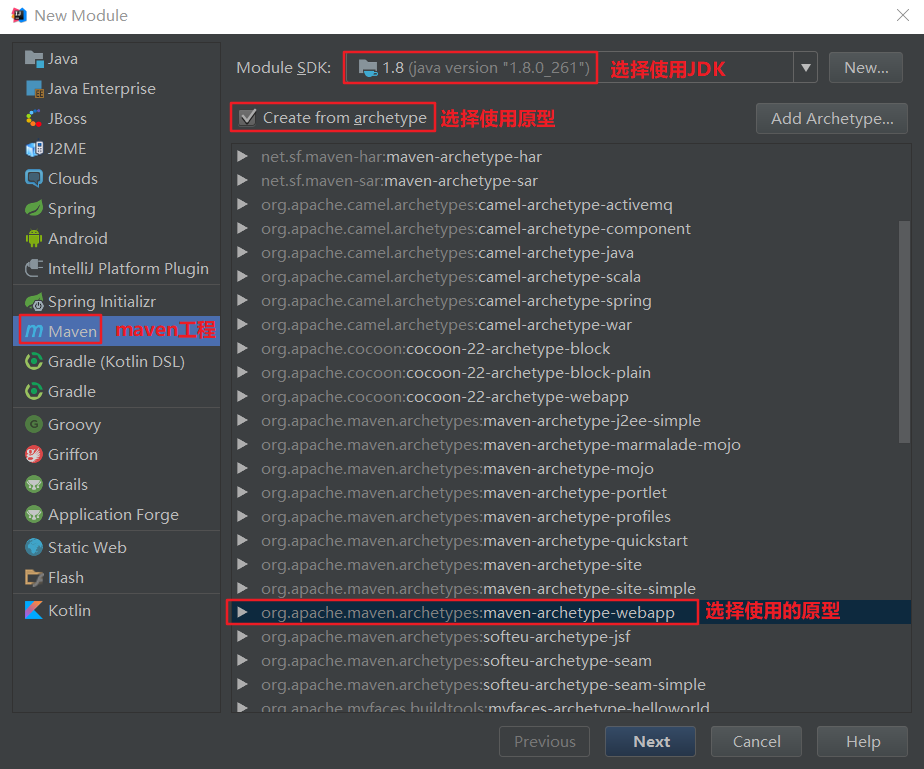Expand maven-archetype-portlet node

click(x=242, y=492)
